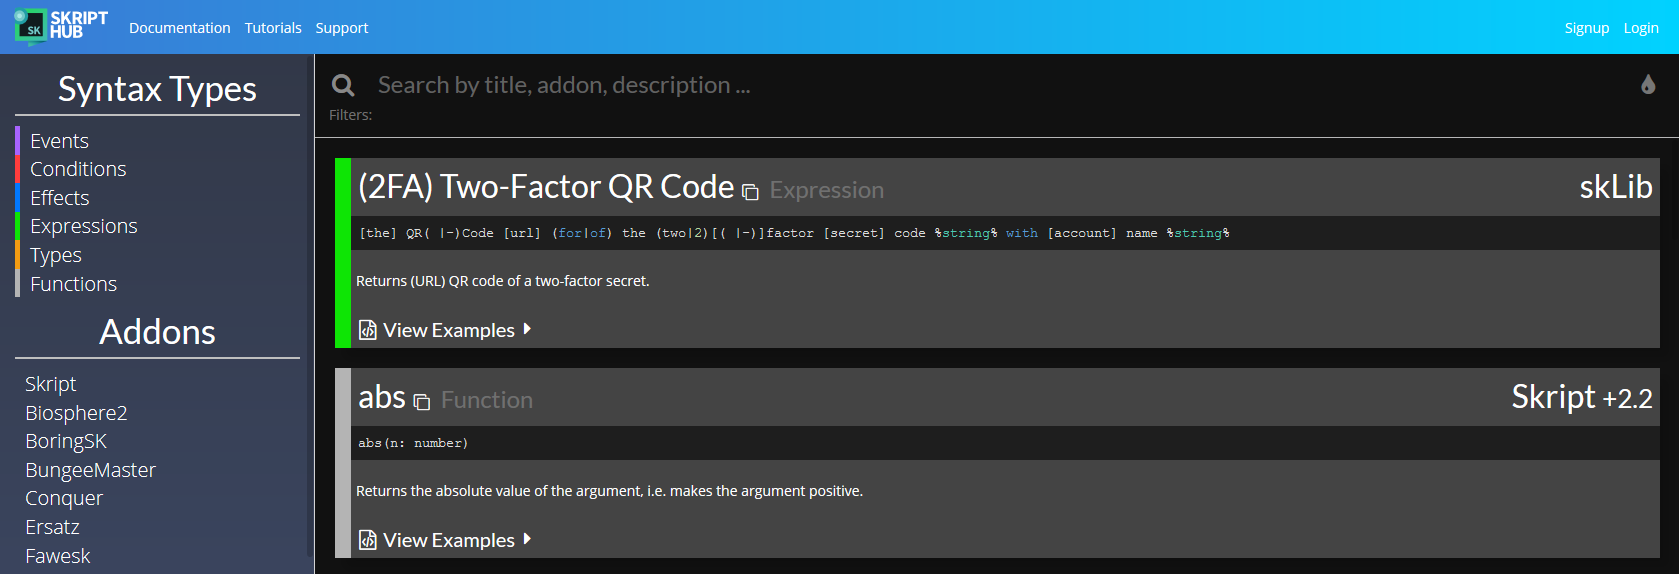This screenshot has width=1679, height=574.
Task: Click the Returns (URL) QR code description
Action: (x=502, y=281)
